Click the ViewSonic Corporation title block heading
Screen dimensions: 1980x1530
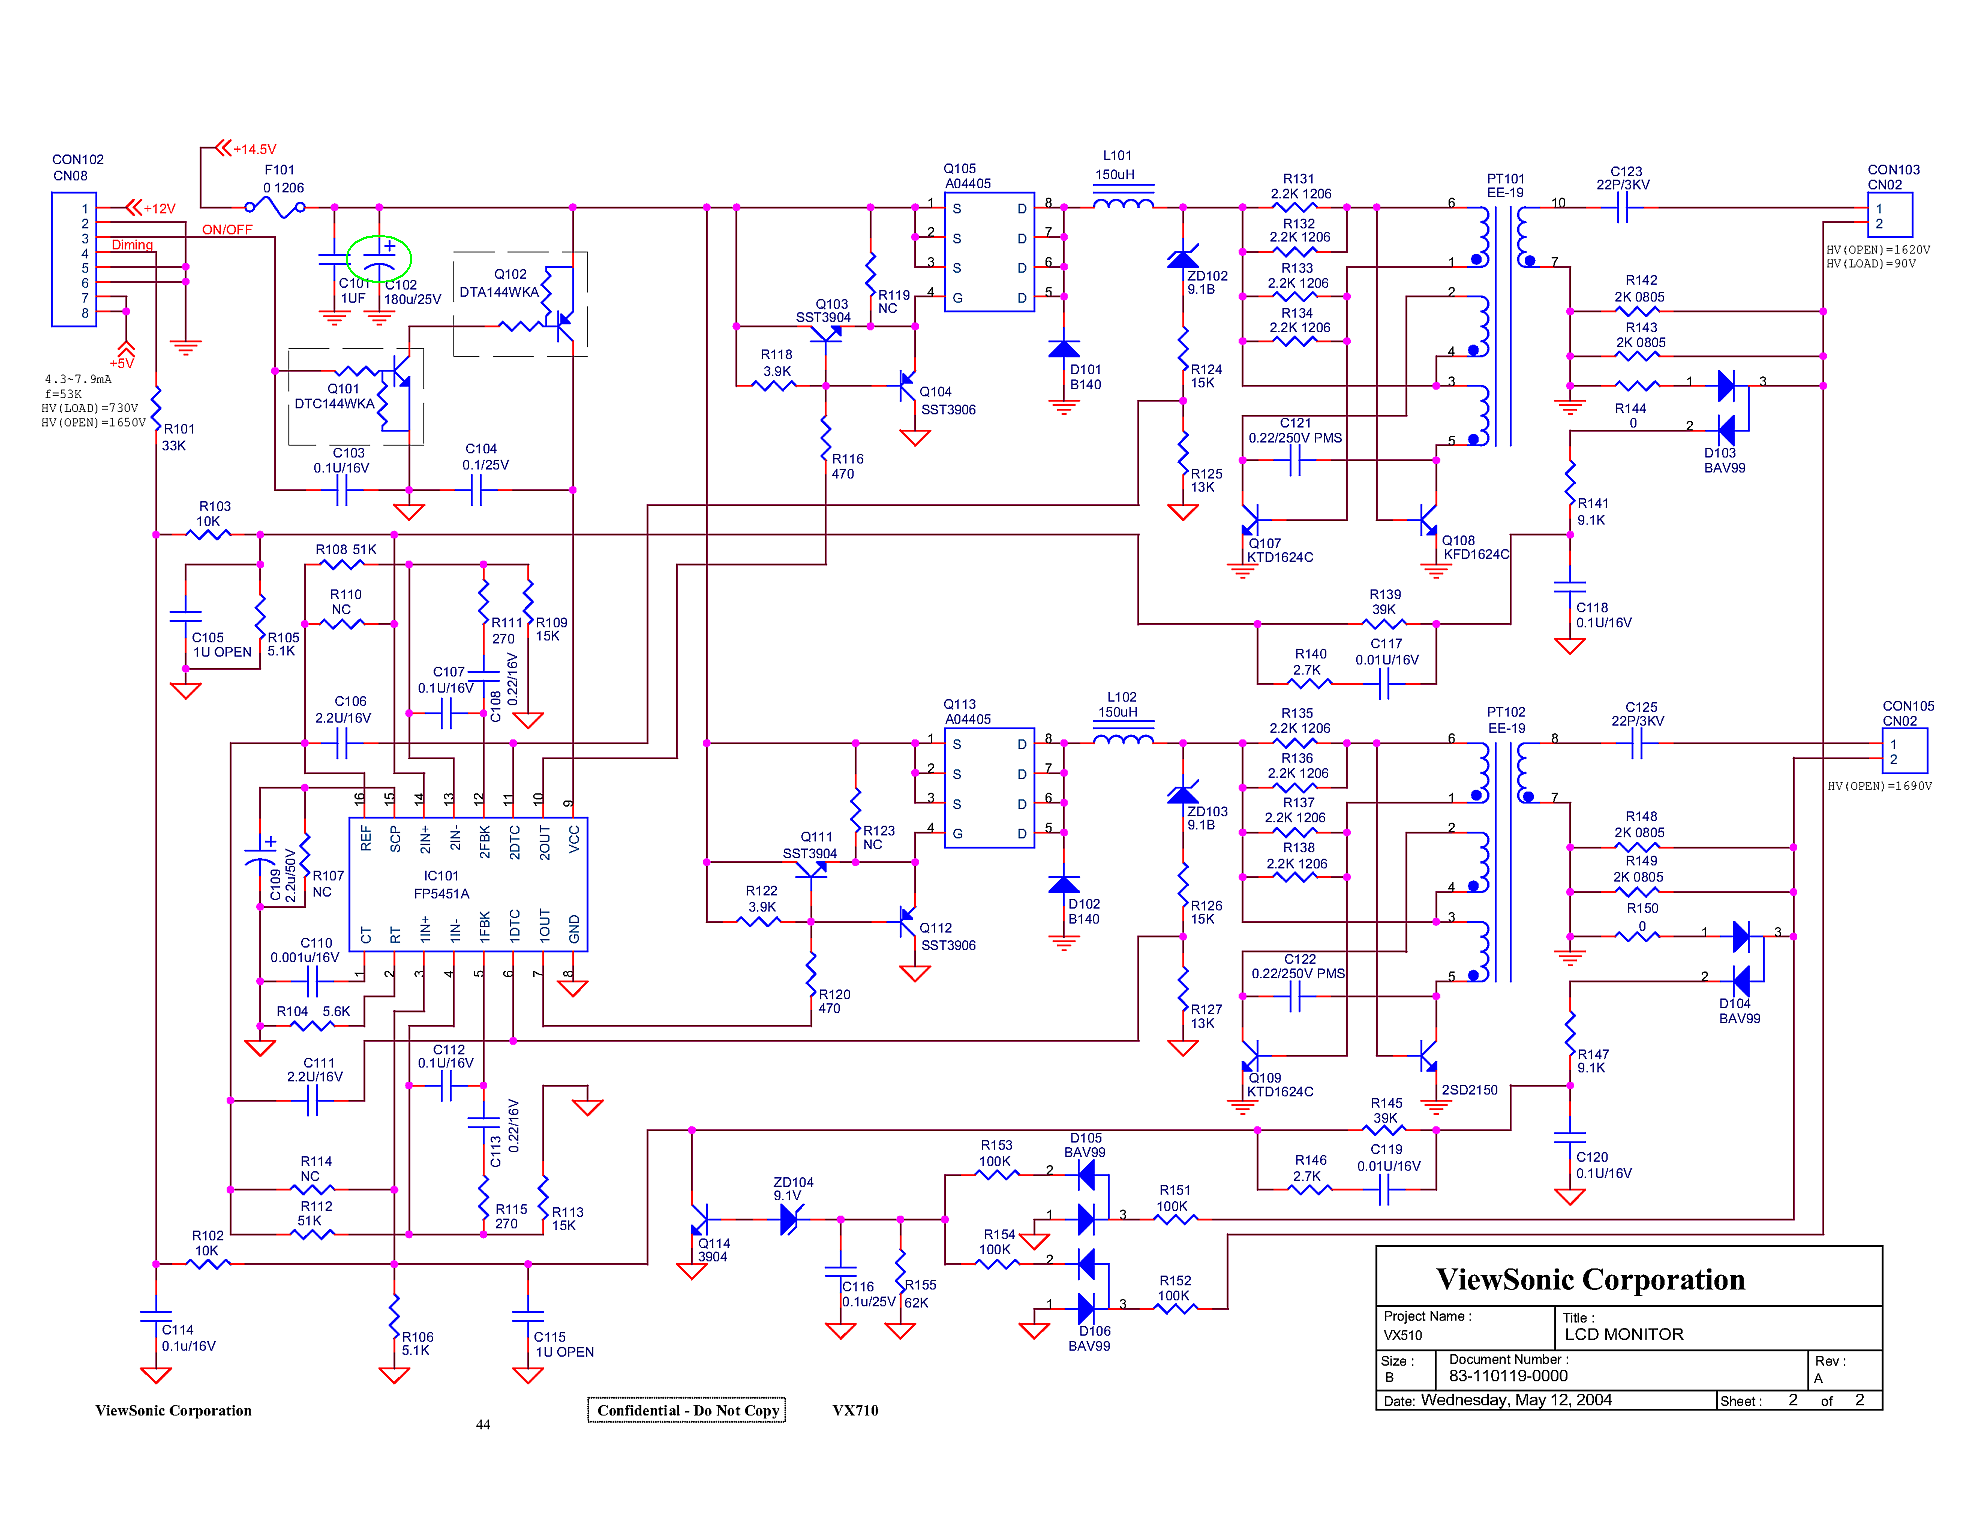click(x=1590, y=1280)
